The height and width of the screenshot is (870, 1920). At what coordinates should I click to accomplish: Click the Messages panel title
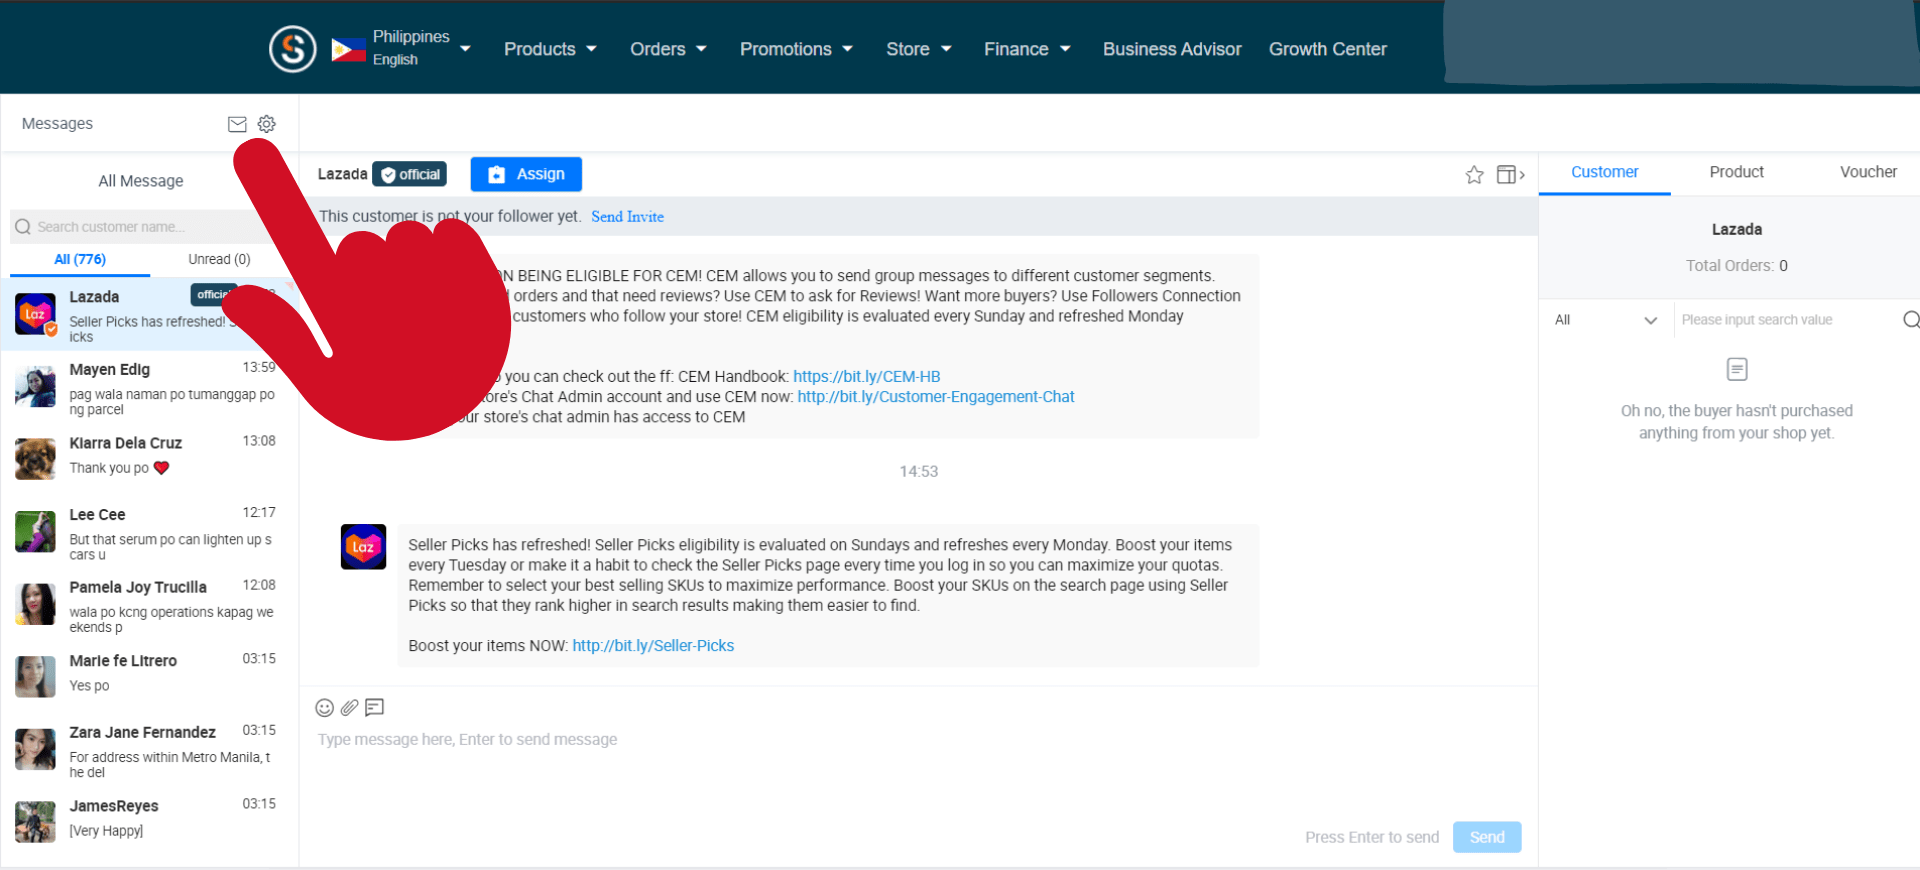point(57,124)
